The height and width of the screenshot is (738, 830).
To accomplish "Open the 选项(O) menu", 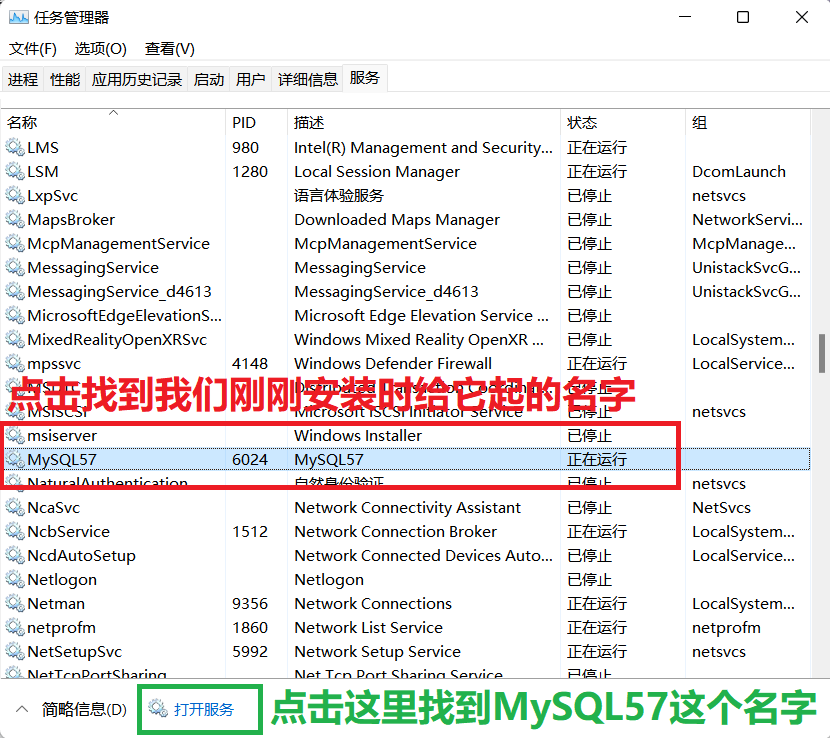I will (x=101, y=49).
